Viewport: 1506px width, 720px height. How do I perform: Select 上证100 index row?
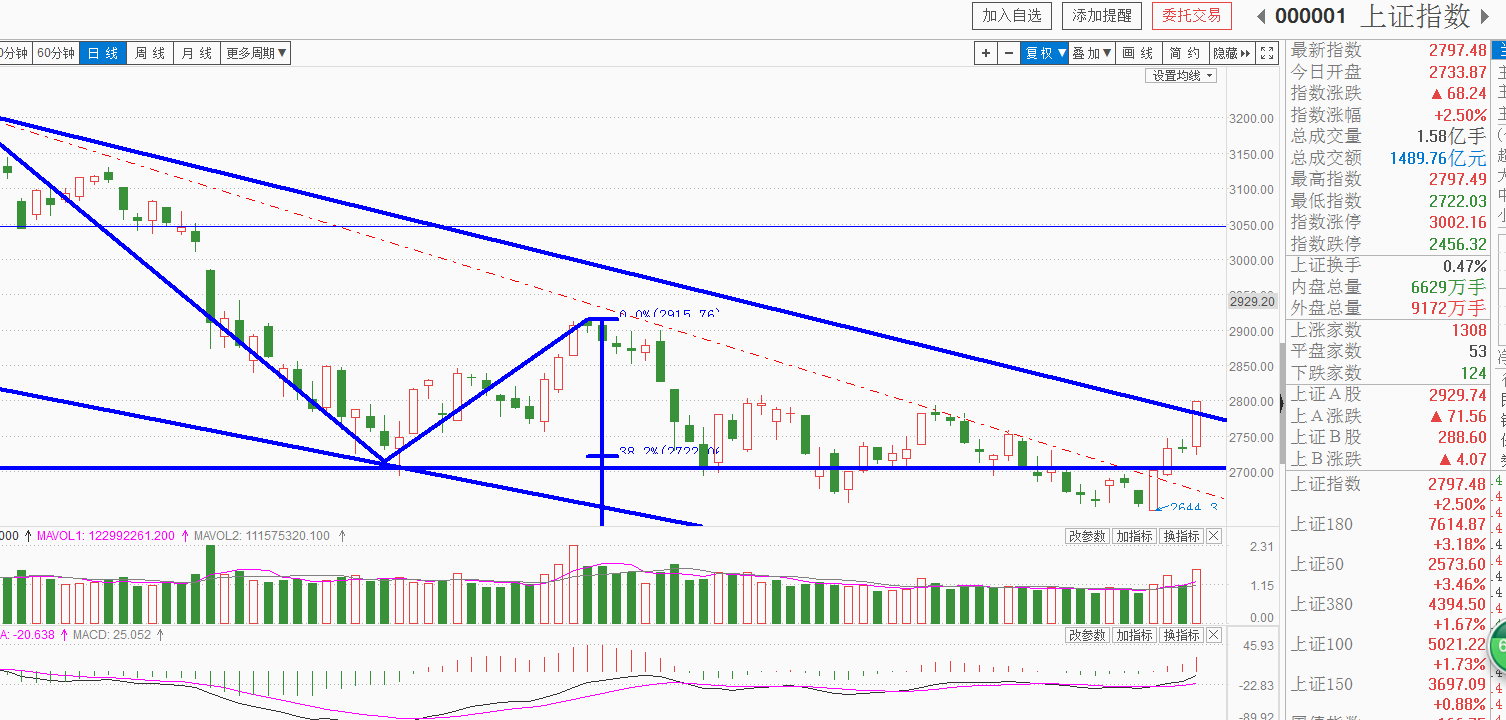[1388, 654]
